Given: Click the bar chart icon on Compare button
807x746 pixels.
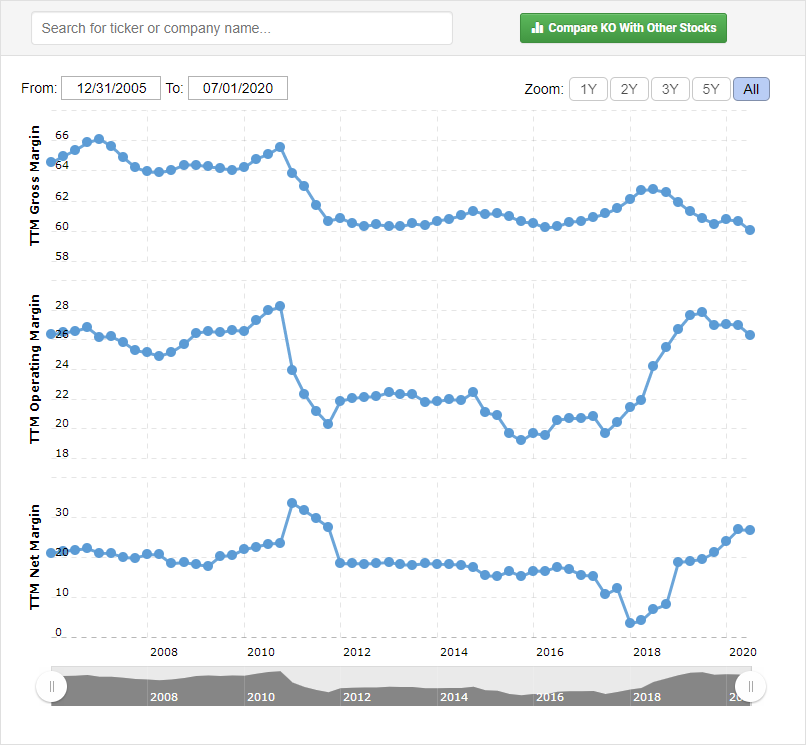Looking at the screenshot, I should click(x=537, y=28).
